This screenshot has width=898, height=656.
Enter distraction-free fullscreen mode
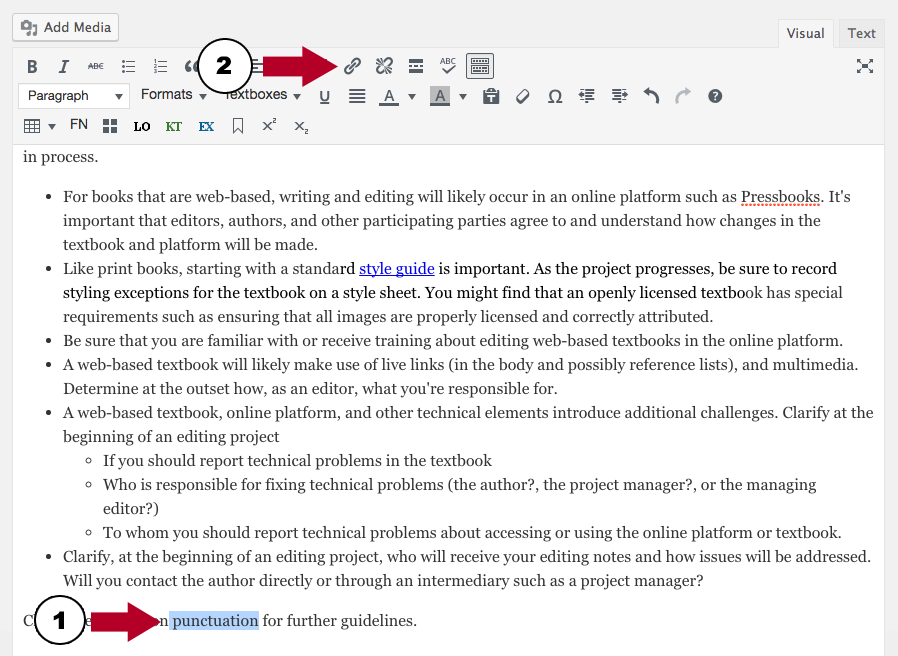tap(865, 66)
